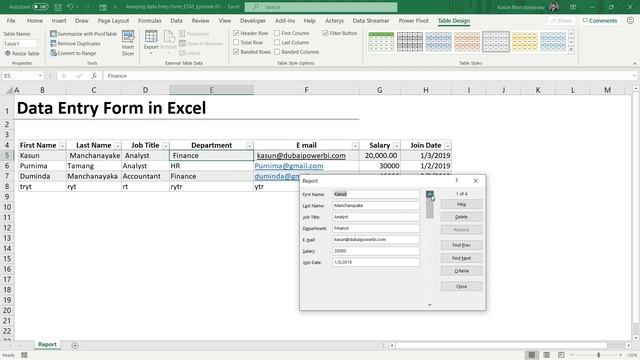Collapse the ribbon using the caret
Image resolution: width=640 pixels, height=360 pixels.
(635, 64)
